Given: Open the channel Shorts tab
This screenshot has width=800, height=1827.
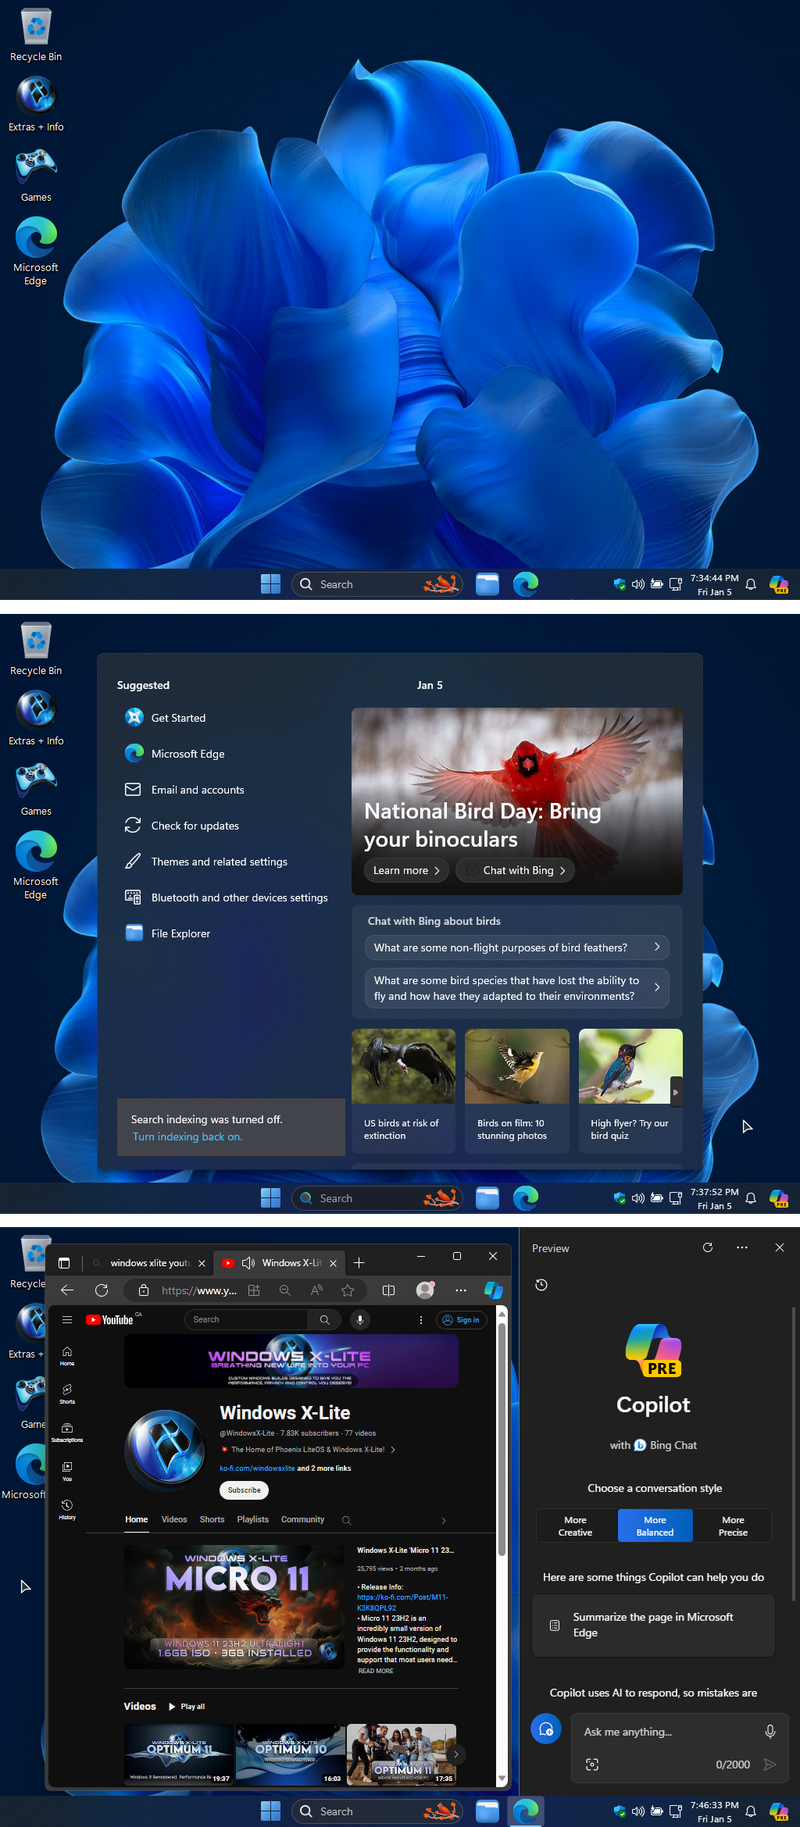Looking at the screenshot, I should coord(212,1519).
